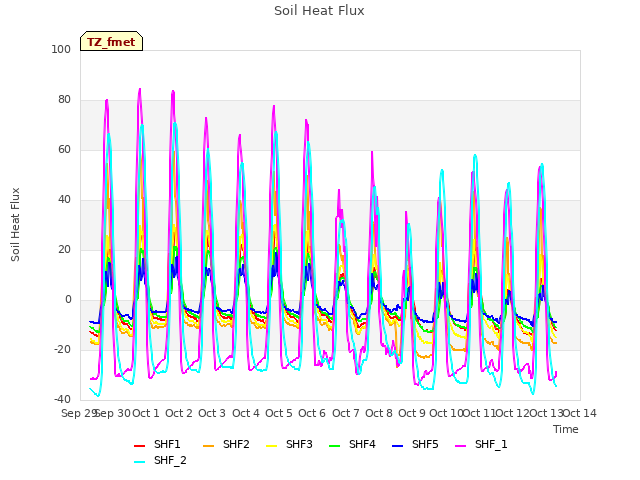
Task: Click the Oct 14 x-axis tick label
Action: pyautogui.click(x=580, y=413)
